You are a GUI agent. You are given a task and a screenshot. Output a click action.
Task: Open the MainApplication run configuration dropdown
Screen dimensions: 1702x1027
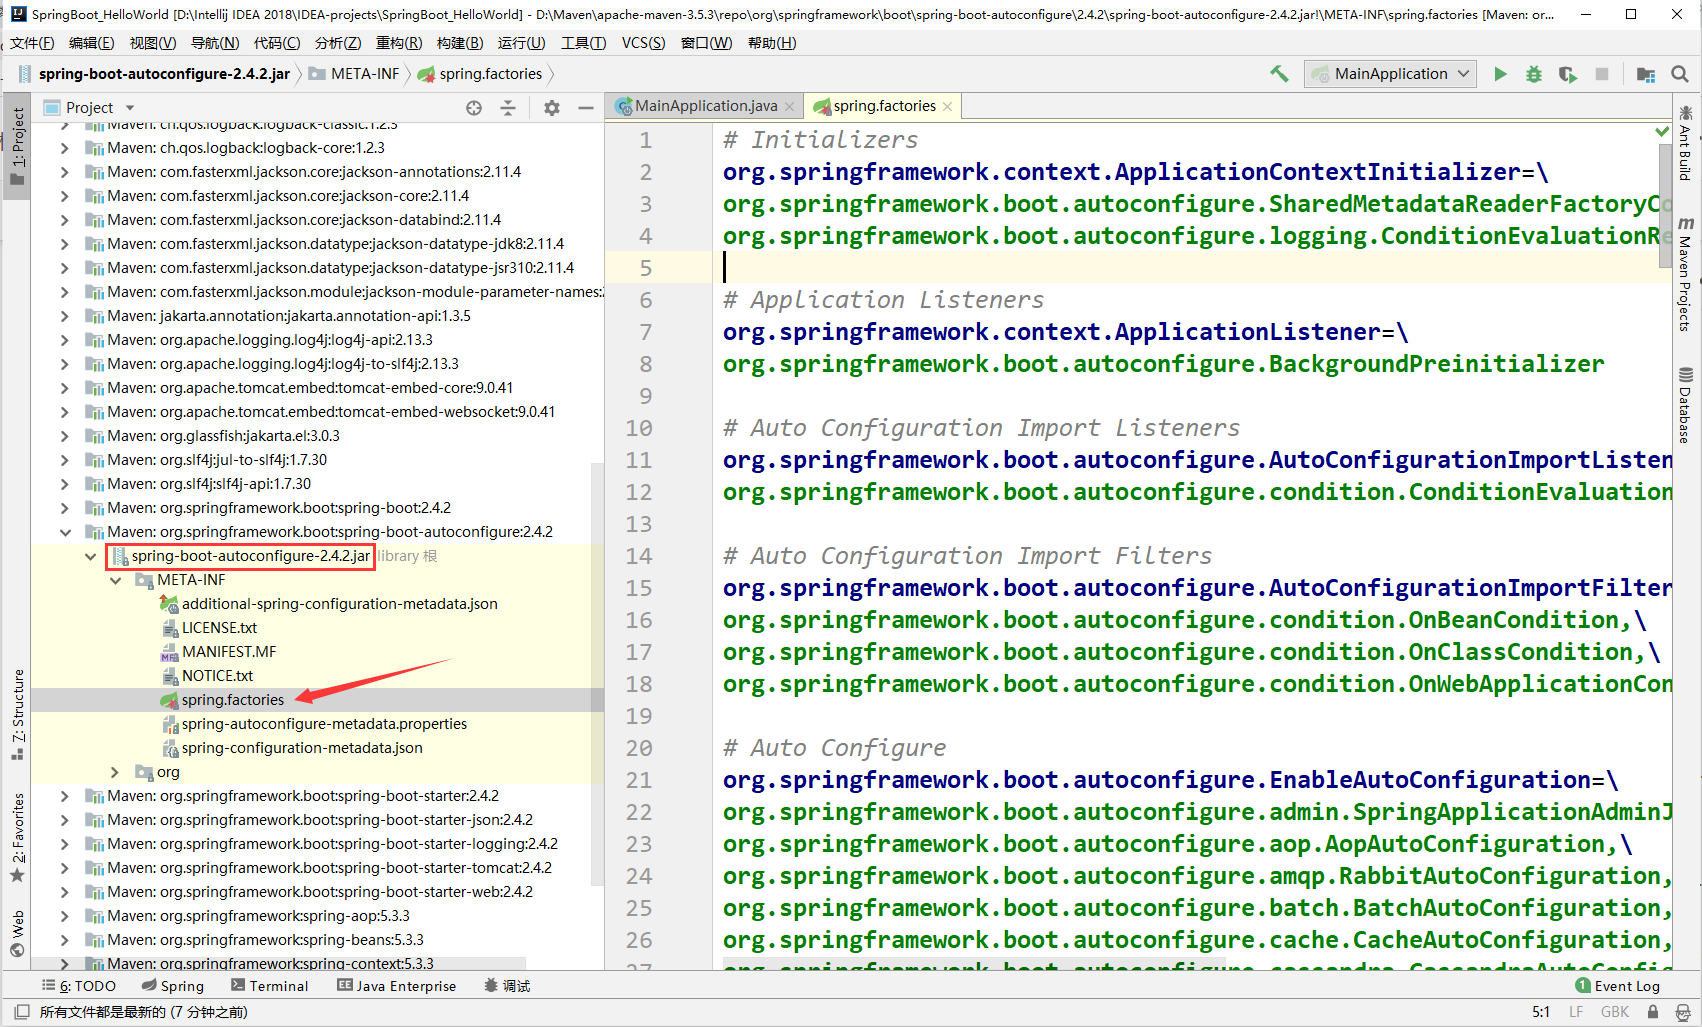coord(1390,74)
